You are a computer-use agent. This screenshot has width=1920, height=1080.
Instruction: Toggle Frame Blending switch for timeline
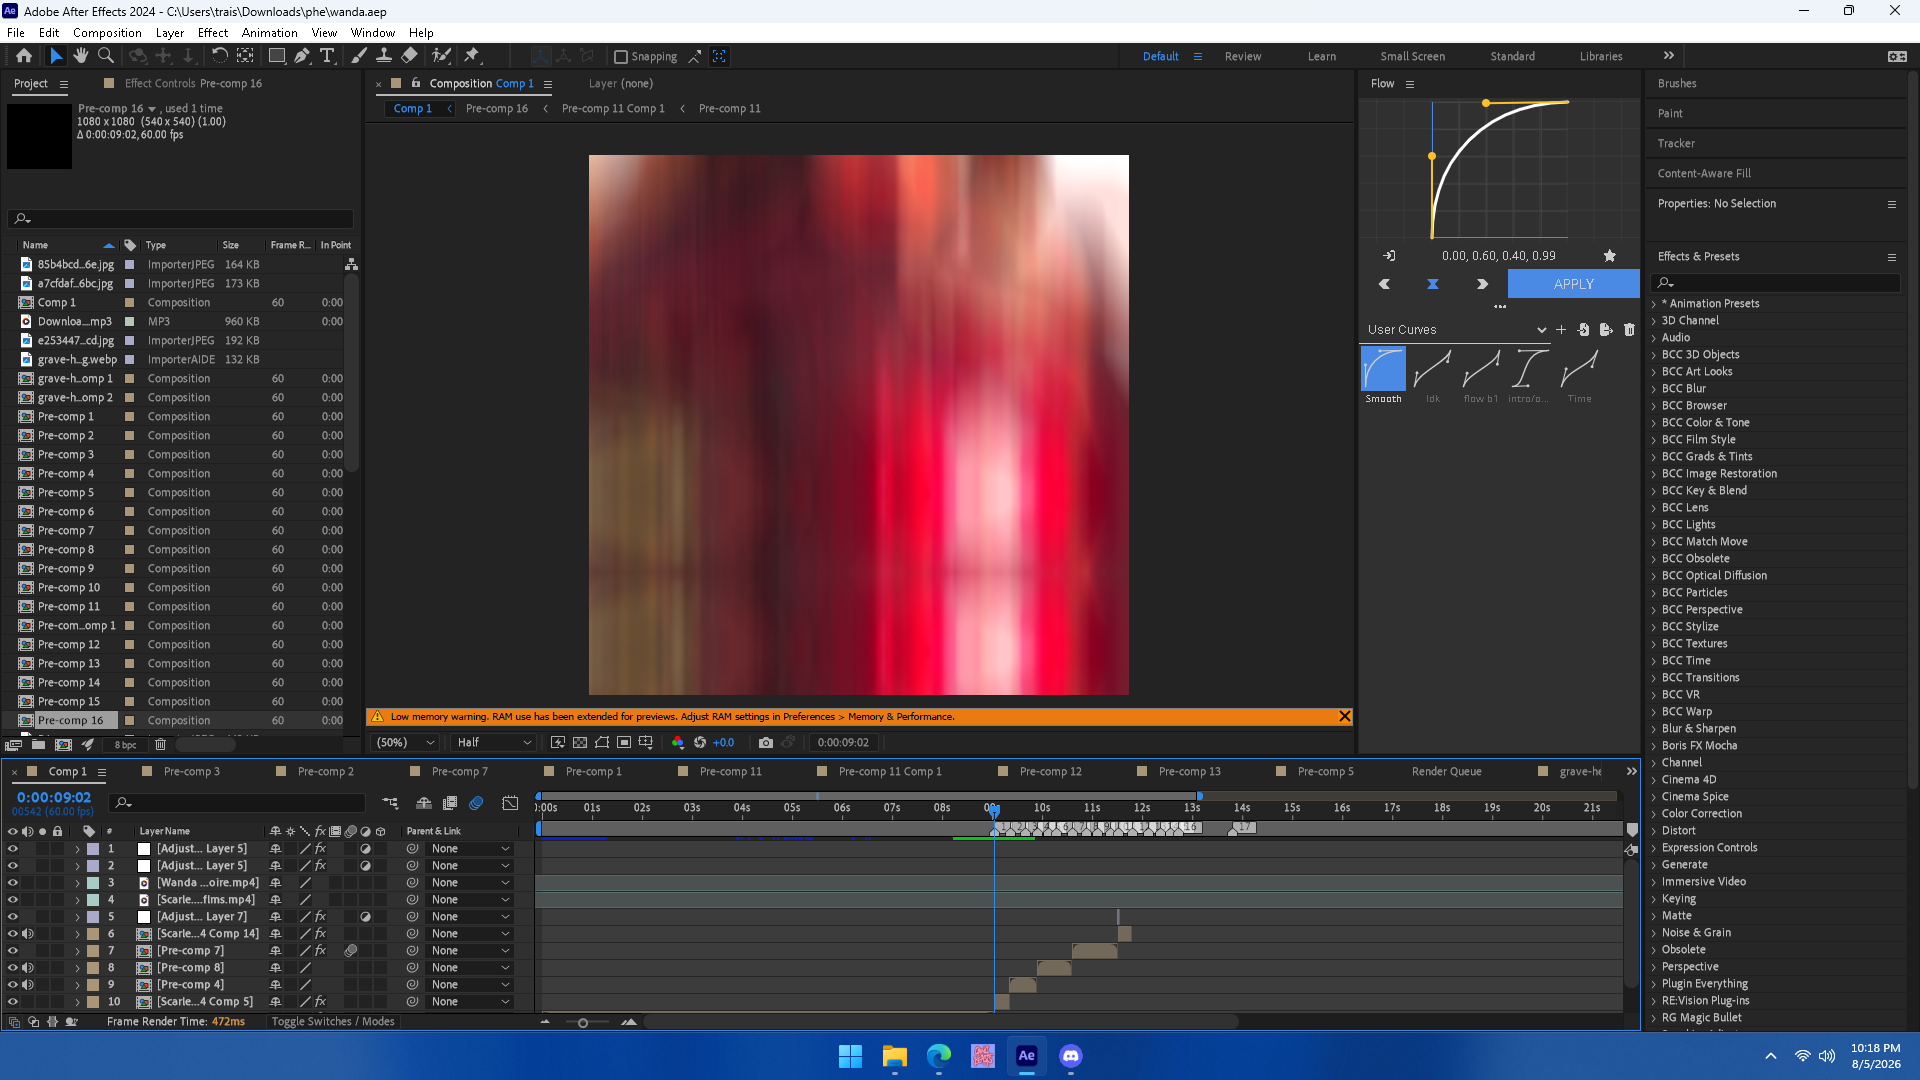(450, 803)
